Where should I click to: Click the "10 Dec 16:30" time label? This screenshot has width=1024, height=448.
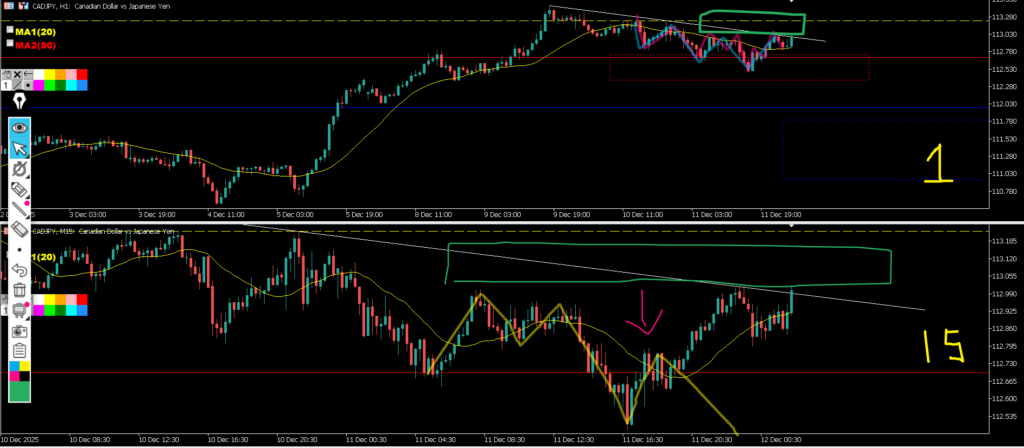coord(227,440)
